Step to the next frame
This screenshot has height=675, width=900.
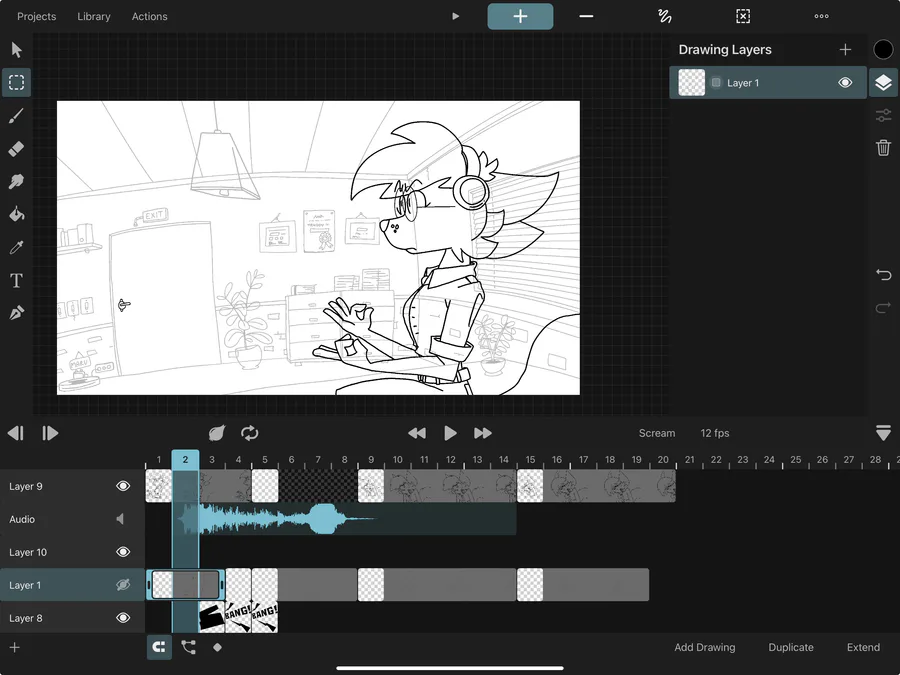(50, 433)
